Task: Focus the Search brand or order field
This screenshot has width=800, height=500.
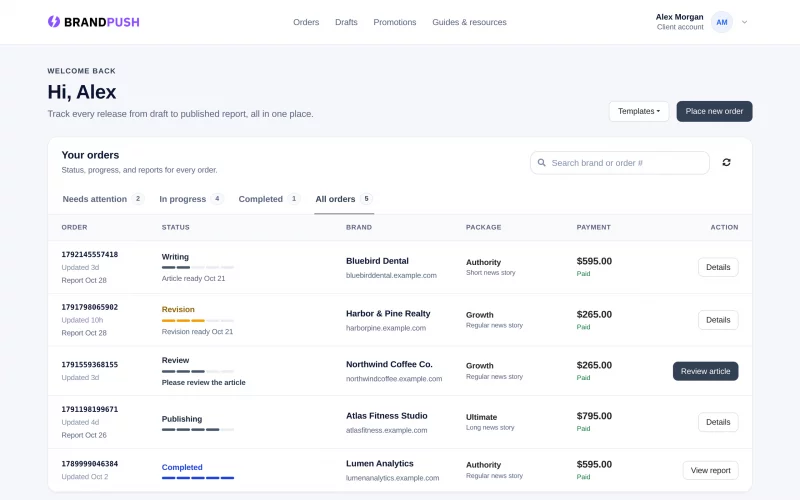Action: [x=619, y=163]
